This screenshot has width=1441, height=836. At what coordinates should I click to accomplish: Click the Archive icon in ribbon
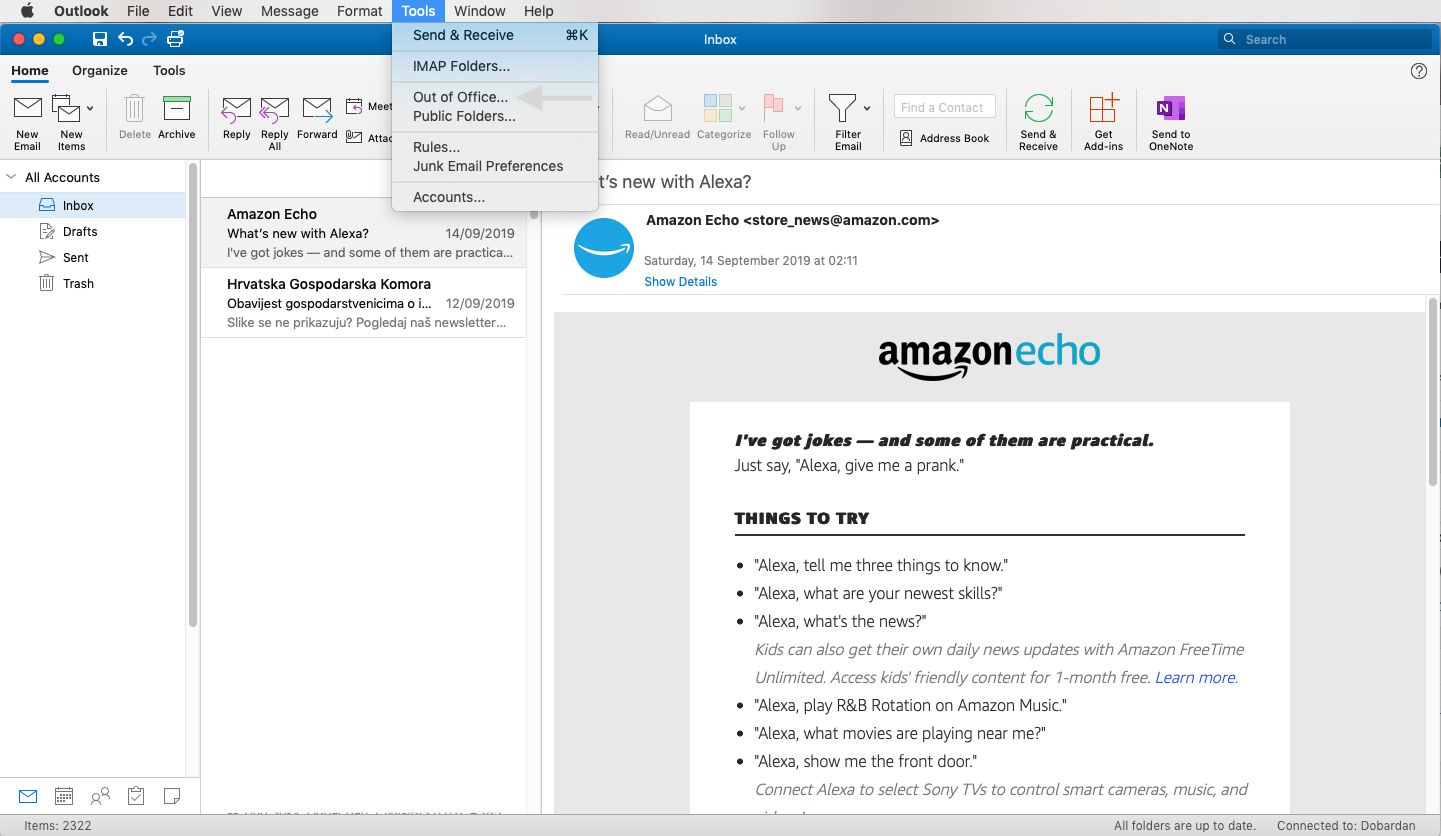(176, 108)
